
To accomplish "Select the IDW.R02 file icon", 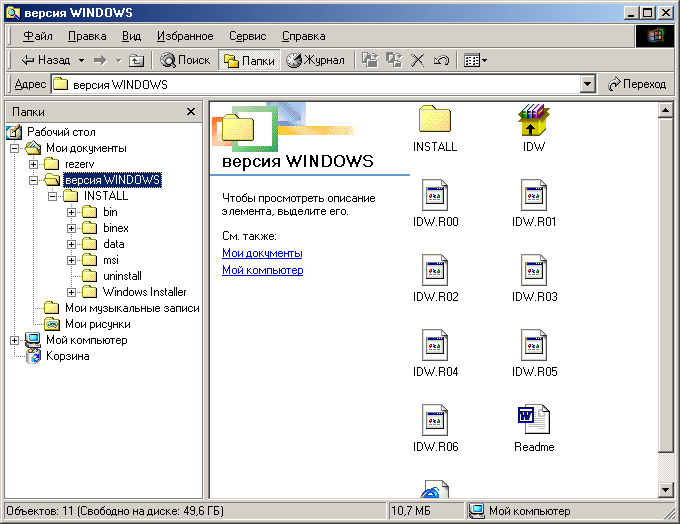I will (435, 270).
